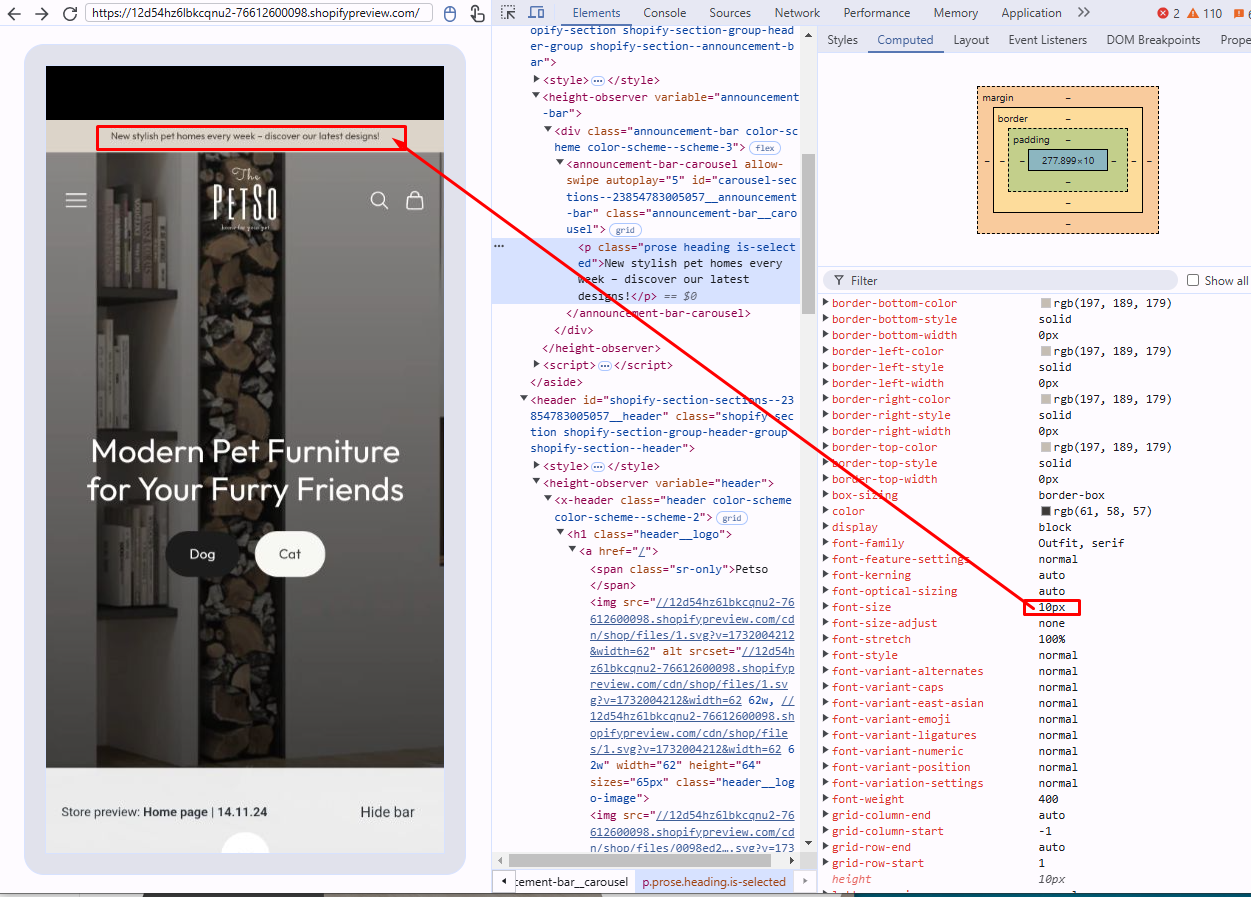Collapse the announcement-bar-carousel node
This screenshot has width=1251, height=897.
tap(561, 164)
